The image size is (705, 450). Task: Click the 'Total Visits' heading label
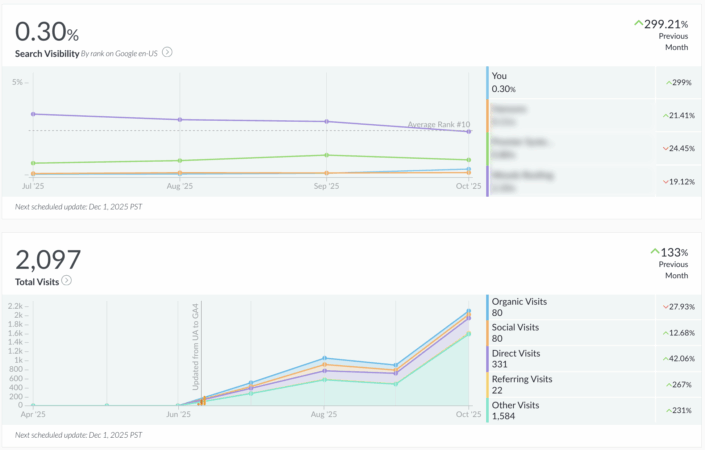36,281
